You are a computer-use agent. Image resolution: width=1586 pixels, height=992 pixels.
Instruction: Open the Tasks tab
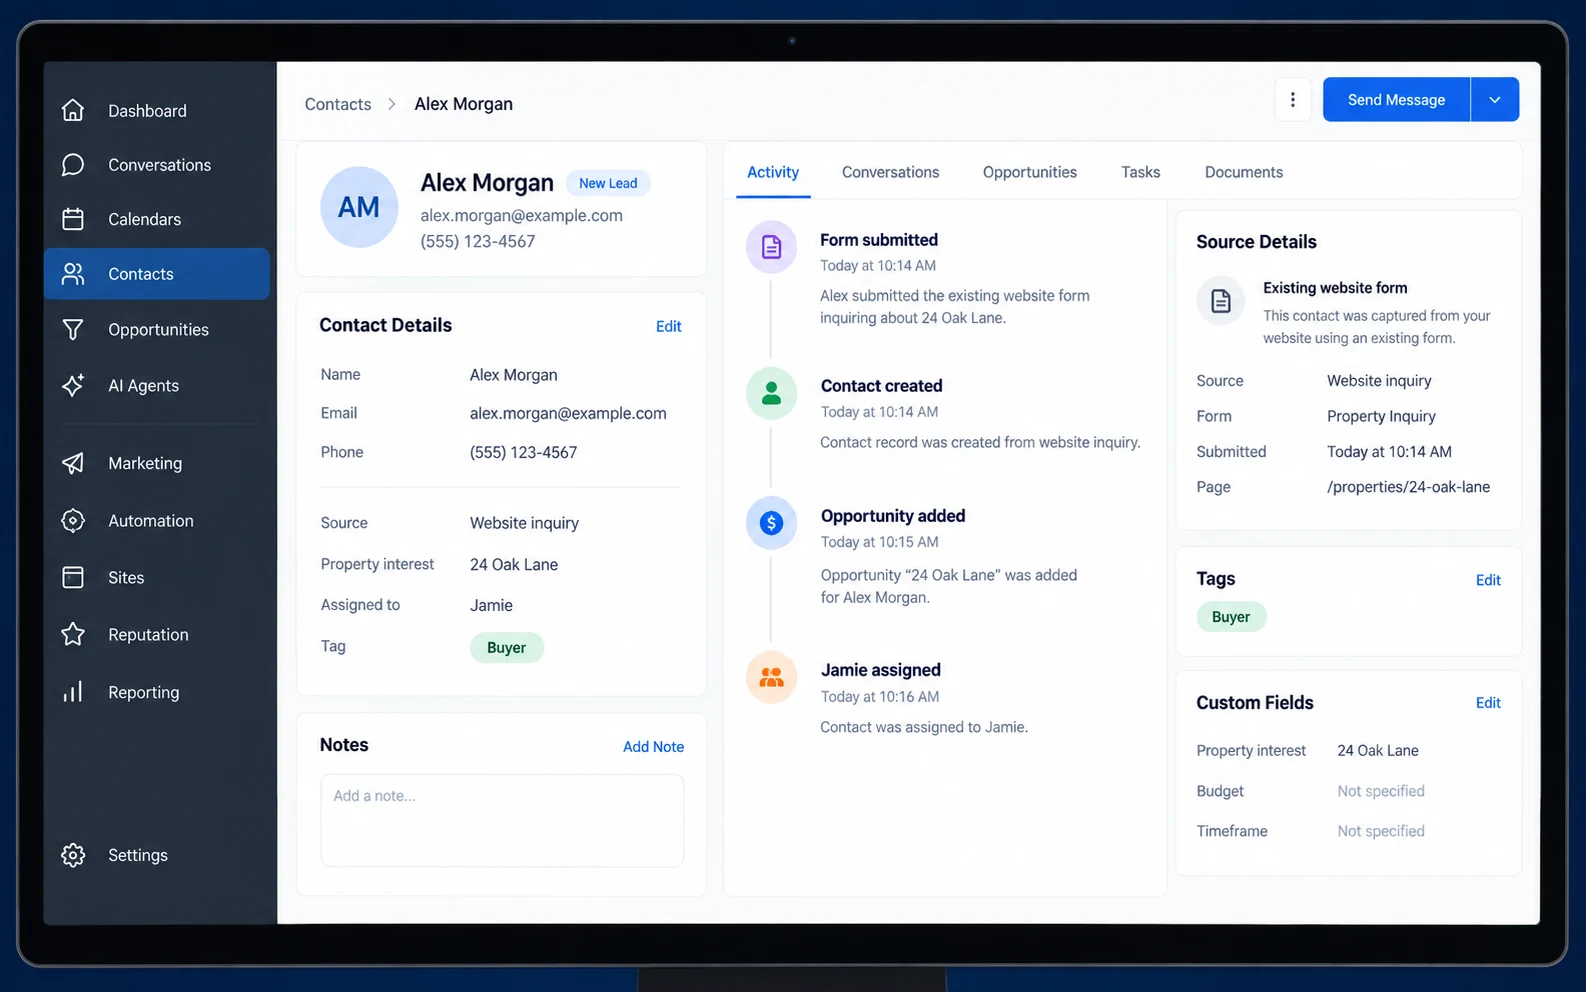(x=1140, y=172)
